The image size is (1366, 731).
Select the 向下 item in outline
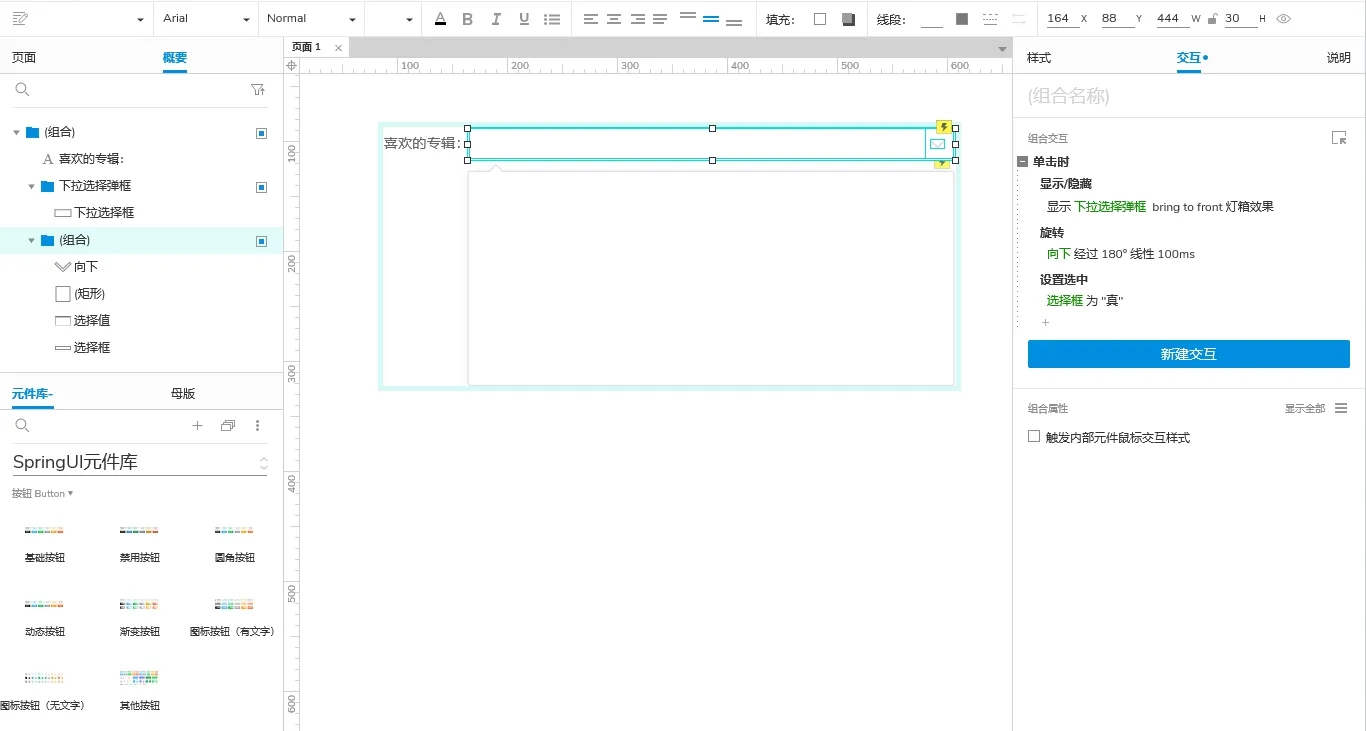coord(86,267)
